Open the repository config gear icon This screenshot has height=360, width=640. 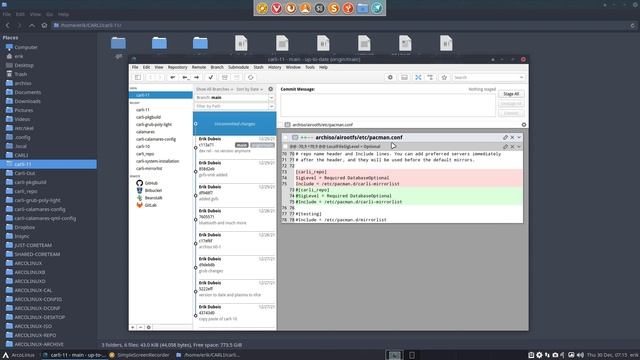pos(390,77)
